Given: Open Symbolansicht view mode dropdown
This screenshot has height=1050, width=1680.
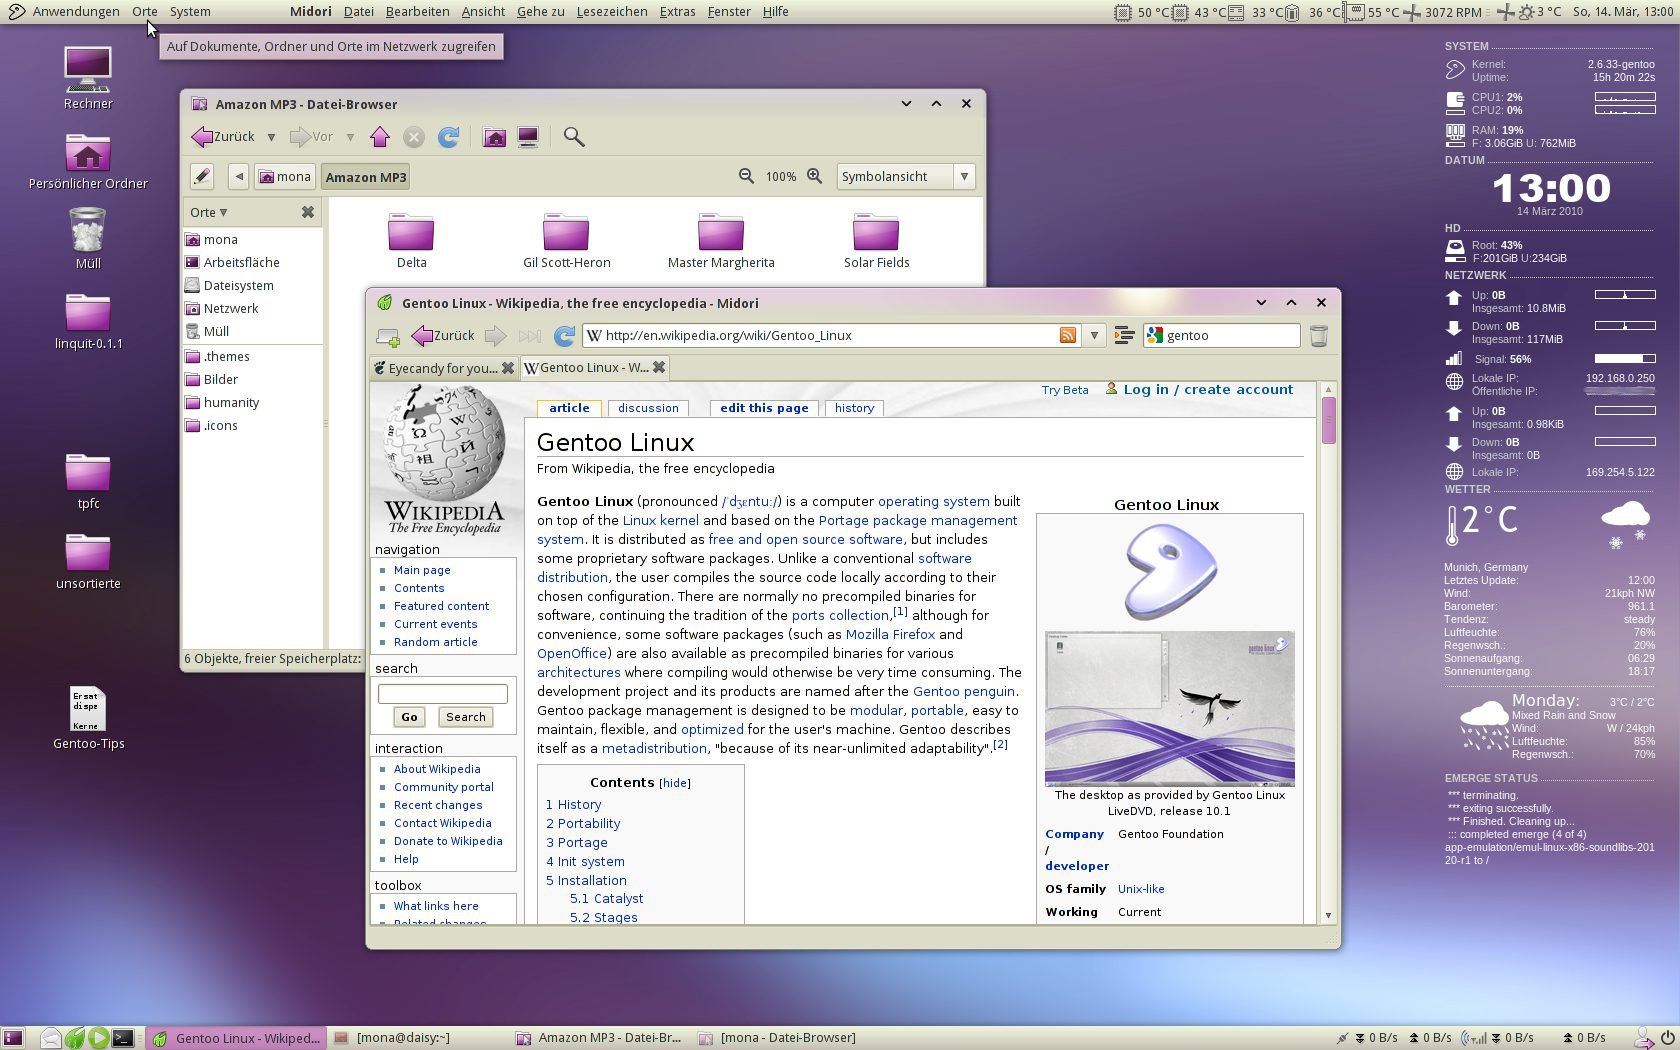Looking at the screenshot, I should [x=905, y=177].
